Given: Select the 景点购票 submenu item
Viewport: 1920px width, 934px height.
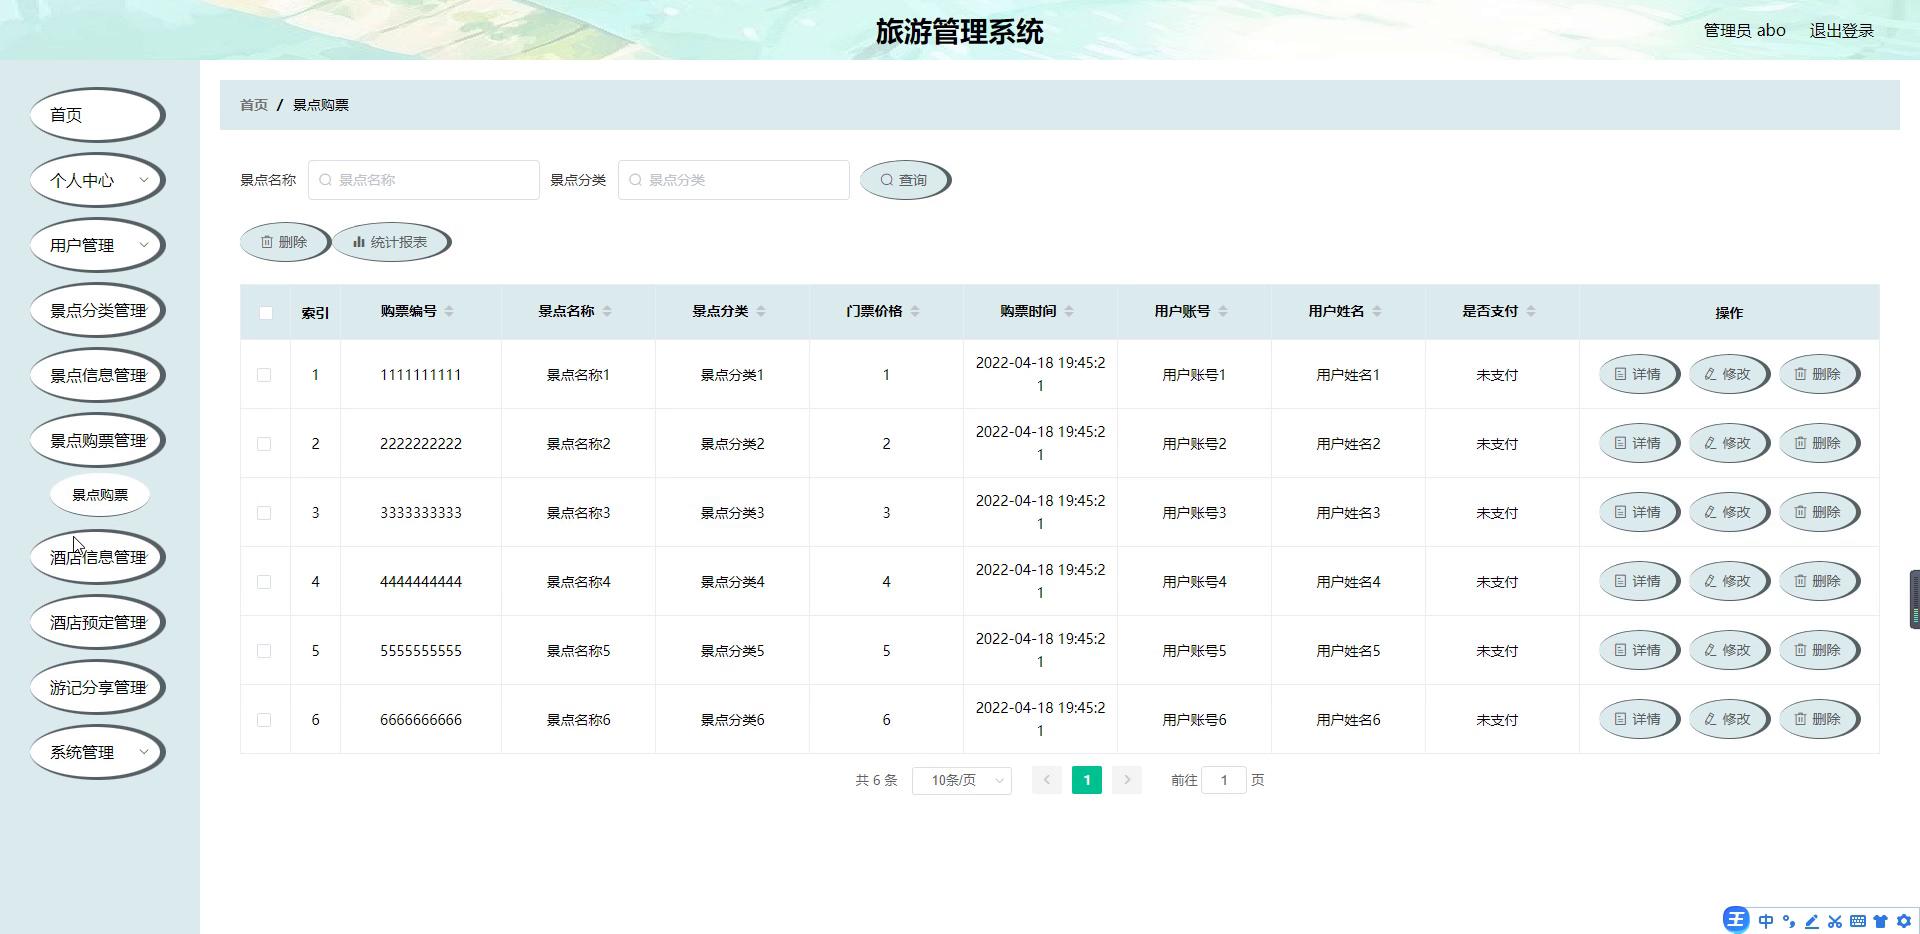Looking at the screenshot, I should pyautogui.click(x=100, y=495).
